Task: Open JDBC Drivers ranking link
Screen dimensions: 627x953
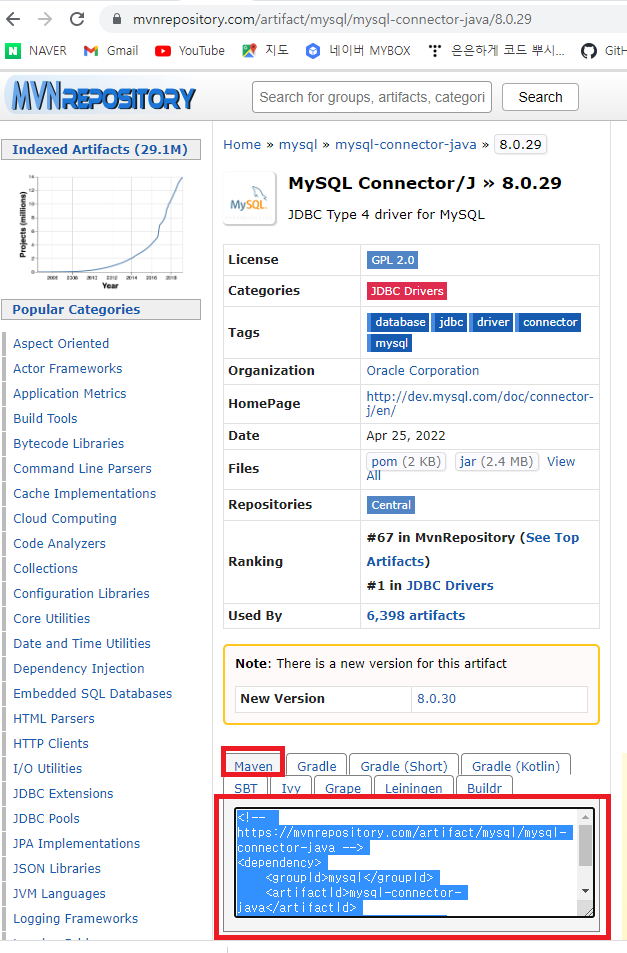Action: 450,586
